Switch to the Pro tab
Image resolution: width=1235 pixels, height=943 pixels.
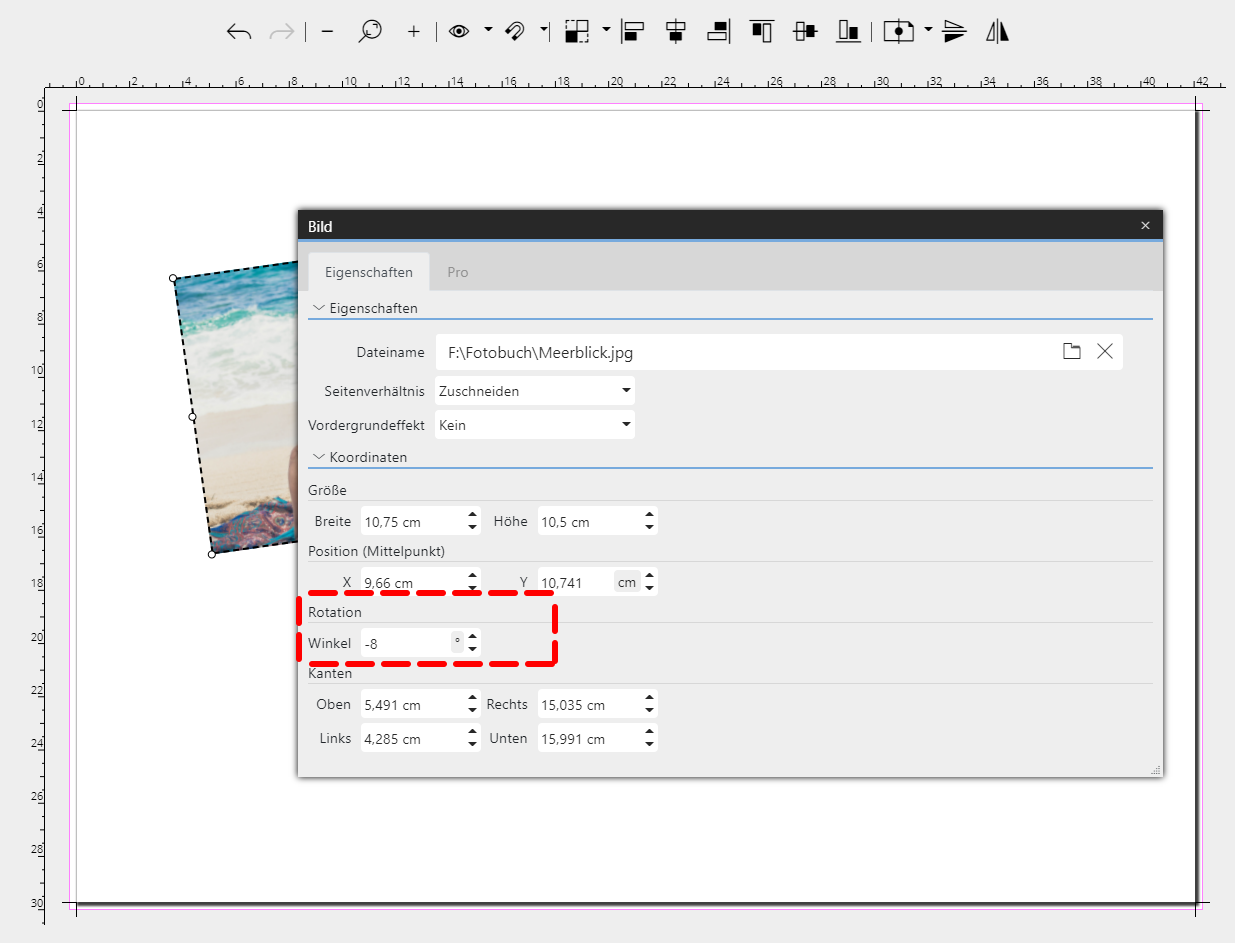[457, 272]
